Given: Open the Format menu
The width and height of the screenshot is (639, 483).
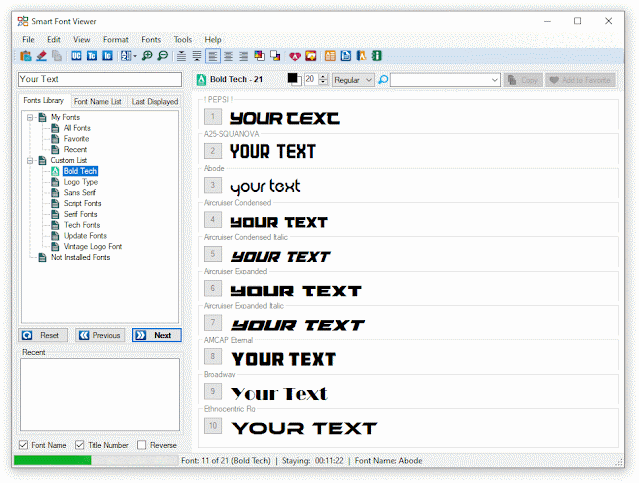Looking at the screenshot, I should point(116,40).
